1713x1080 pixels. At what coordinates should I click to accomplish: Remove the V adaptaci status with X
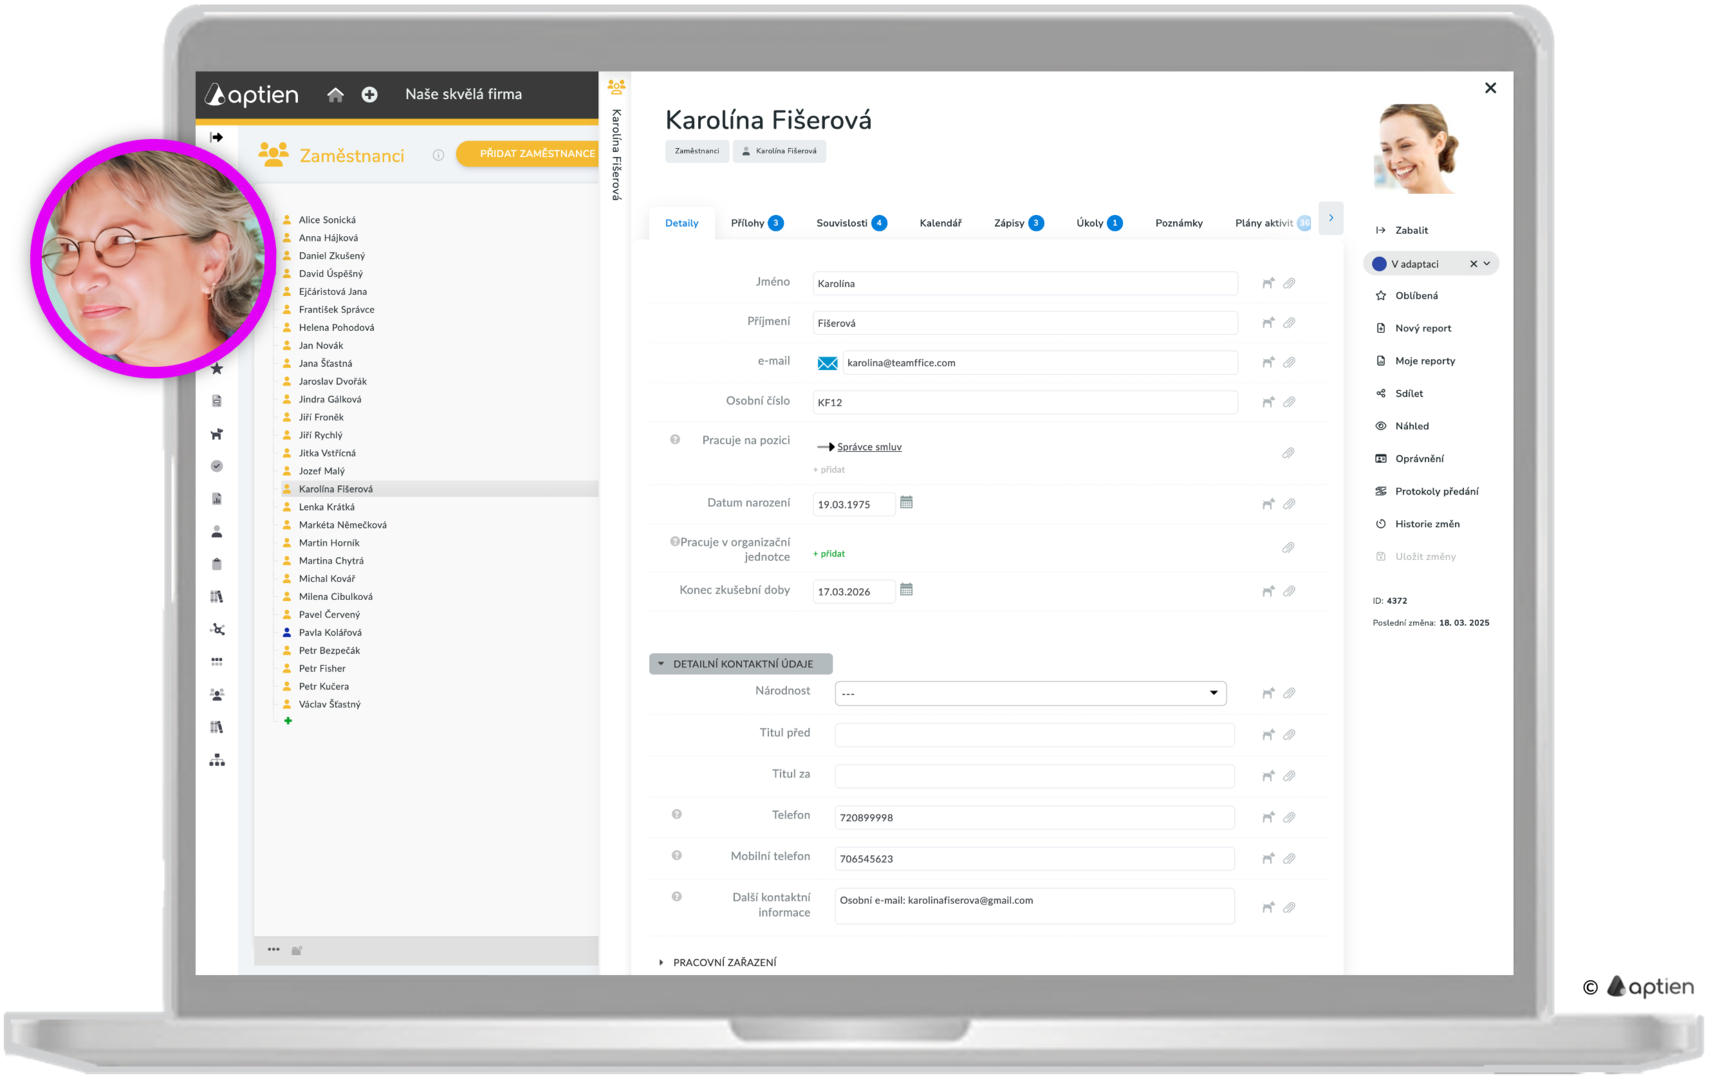(x=1473, y=264)
